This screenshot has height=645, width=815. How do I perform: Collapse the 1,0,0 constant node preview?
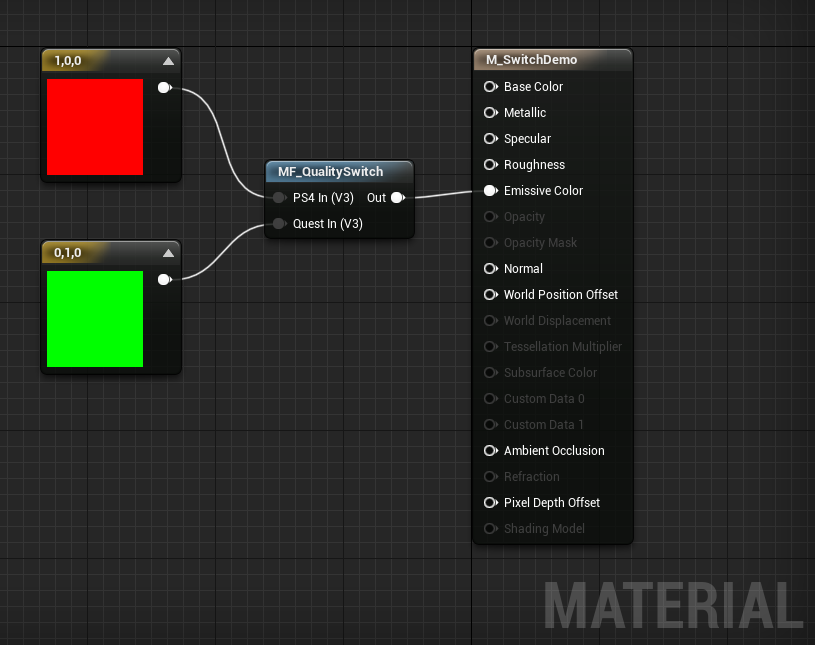[x=168, y=61]
